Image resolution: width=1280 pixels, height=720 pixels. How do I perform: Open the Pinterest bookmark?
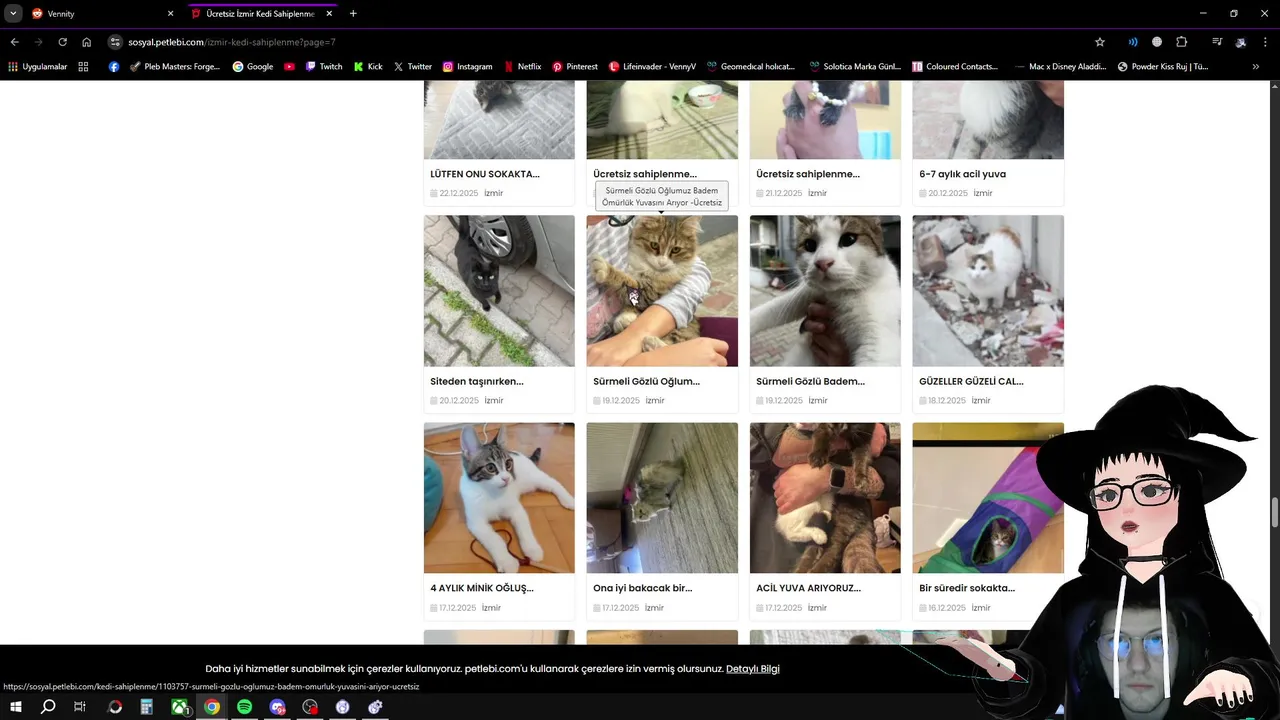tap(574, 67)
